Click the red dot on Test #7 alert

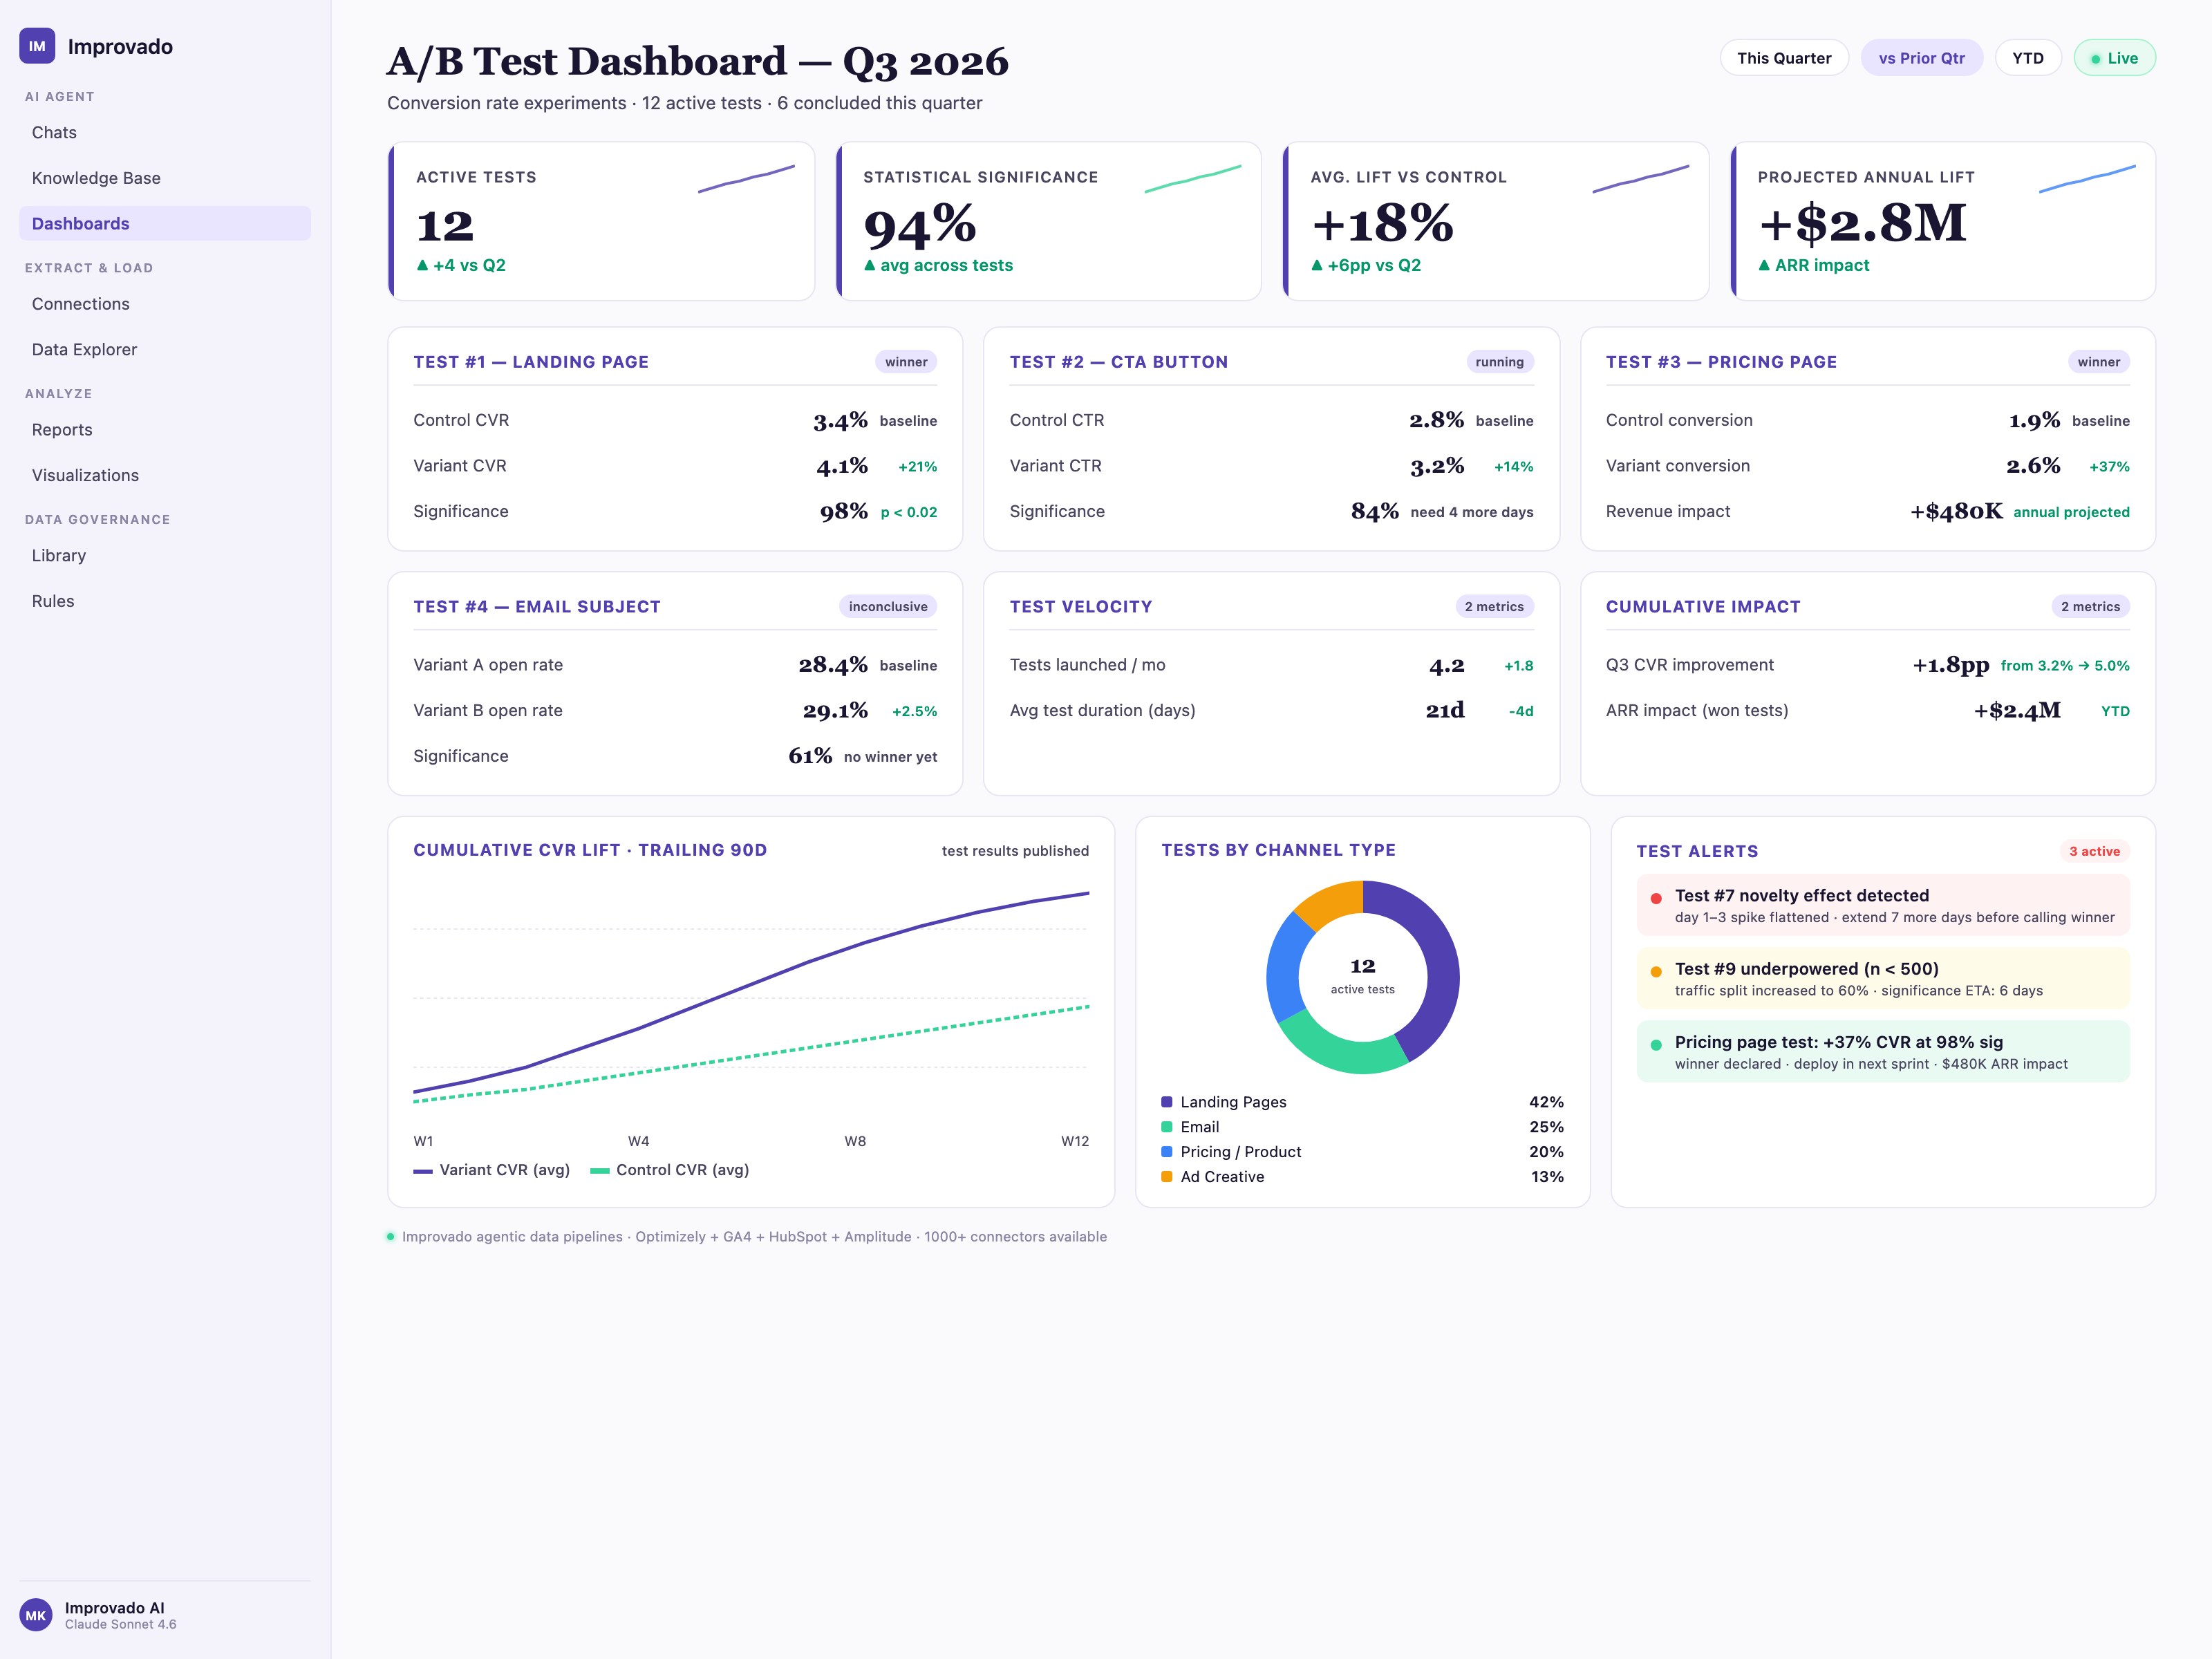pos(1656,898)
